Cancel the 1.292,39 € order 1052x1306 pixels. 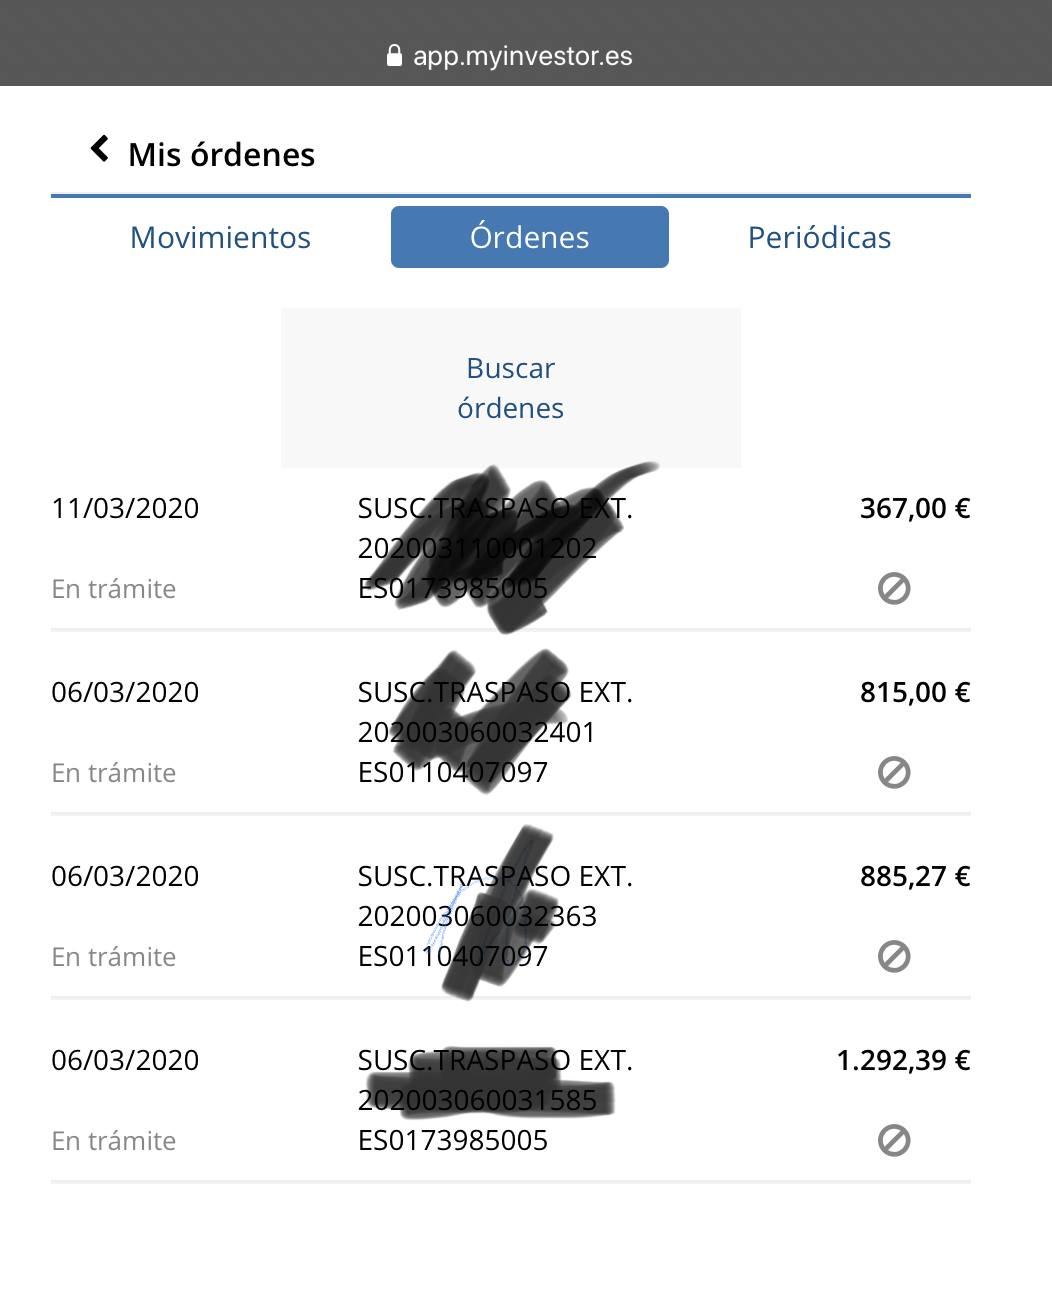point(894,1141)
